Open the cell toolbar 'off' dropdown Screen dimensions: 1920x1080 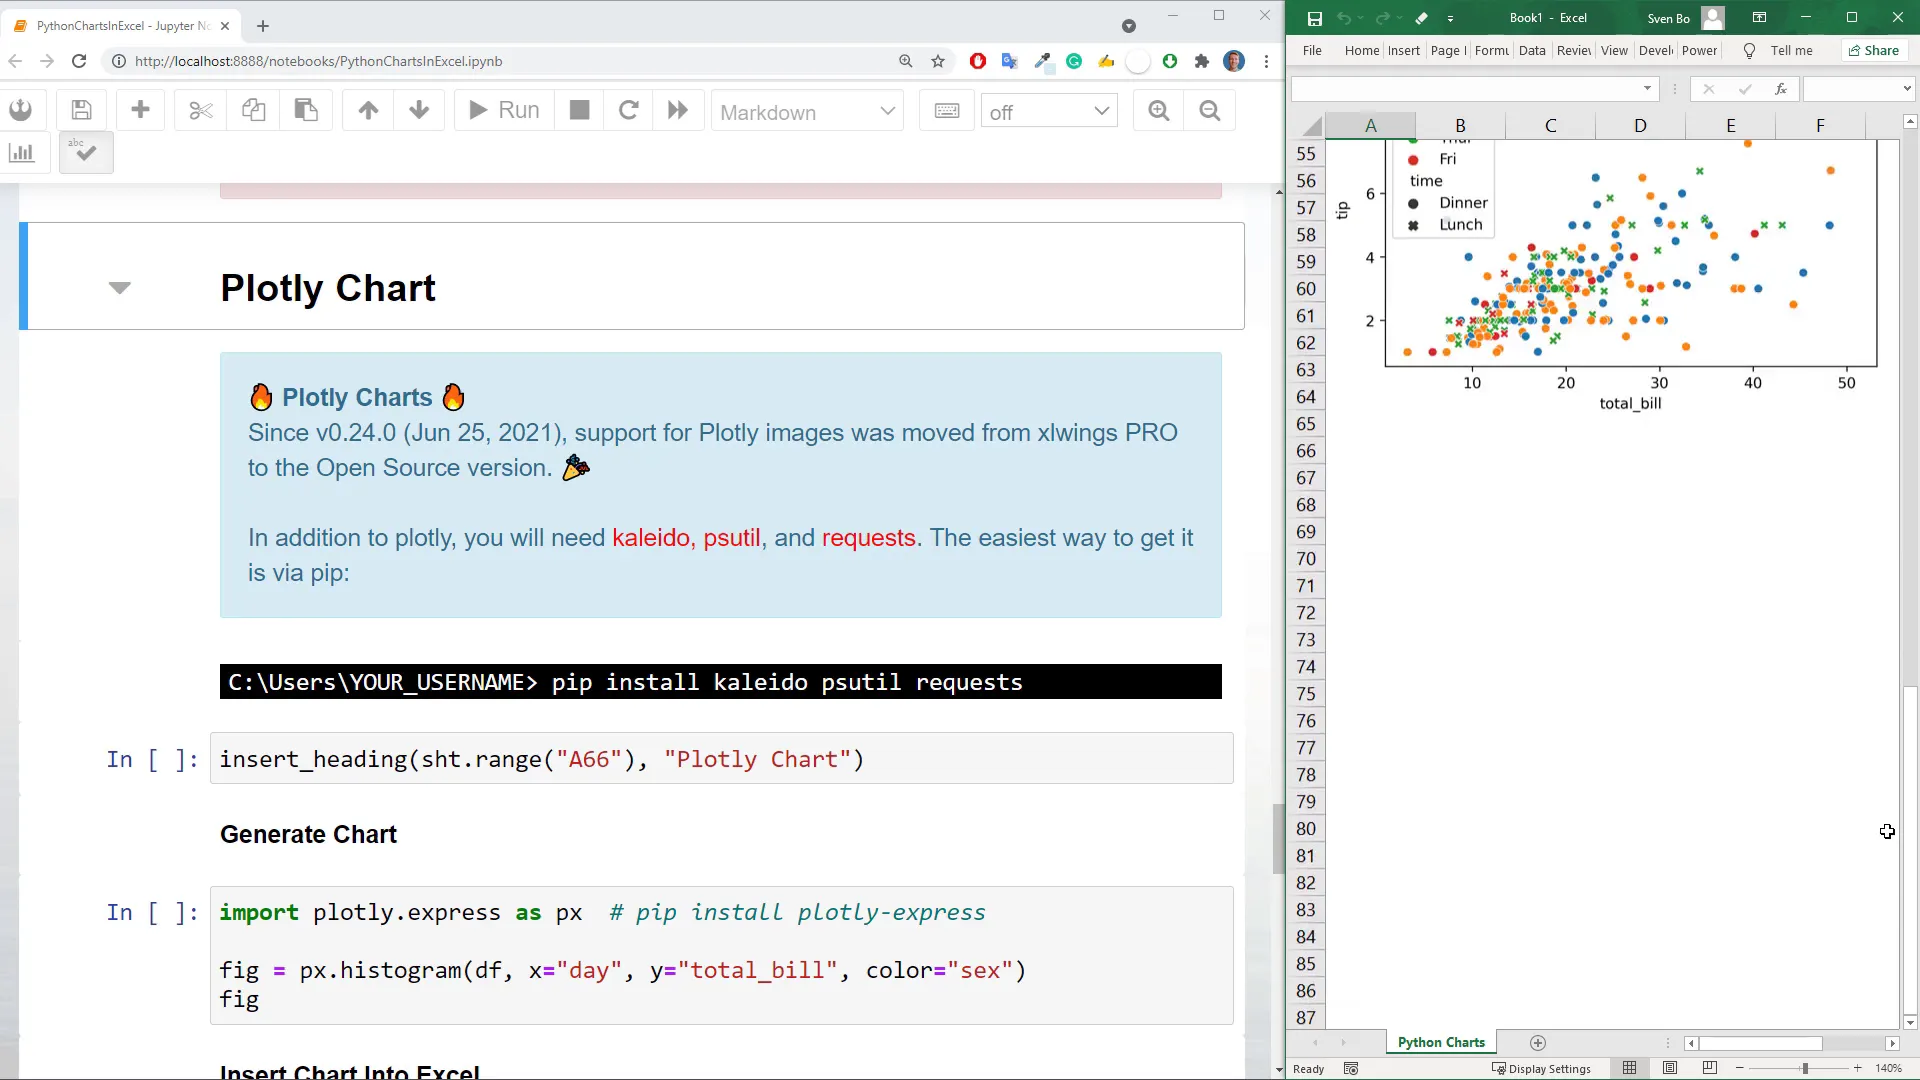(x=1048, y=111)
